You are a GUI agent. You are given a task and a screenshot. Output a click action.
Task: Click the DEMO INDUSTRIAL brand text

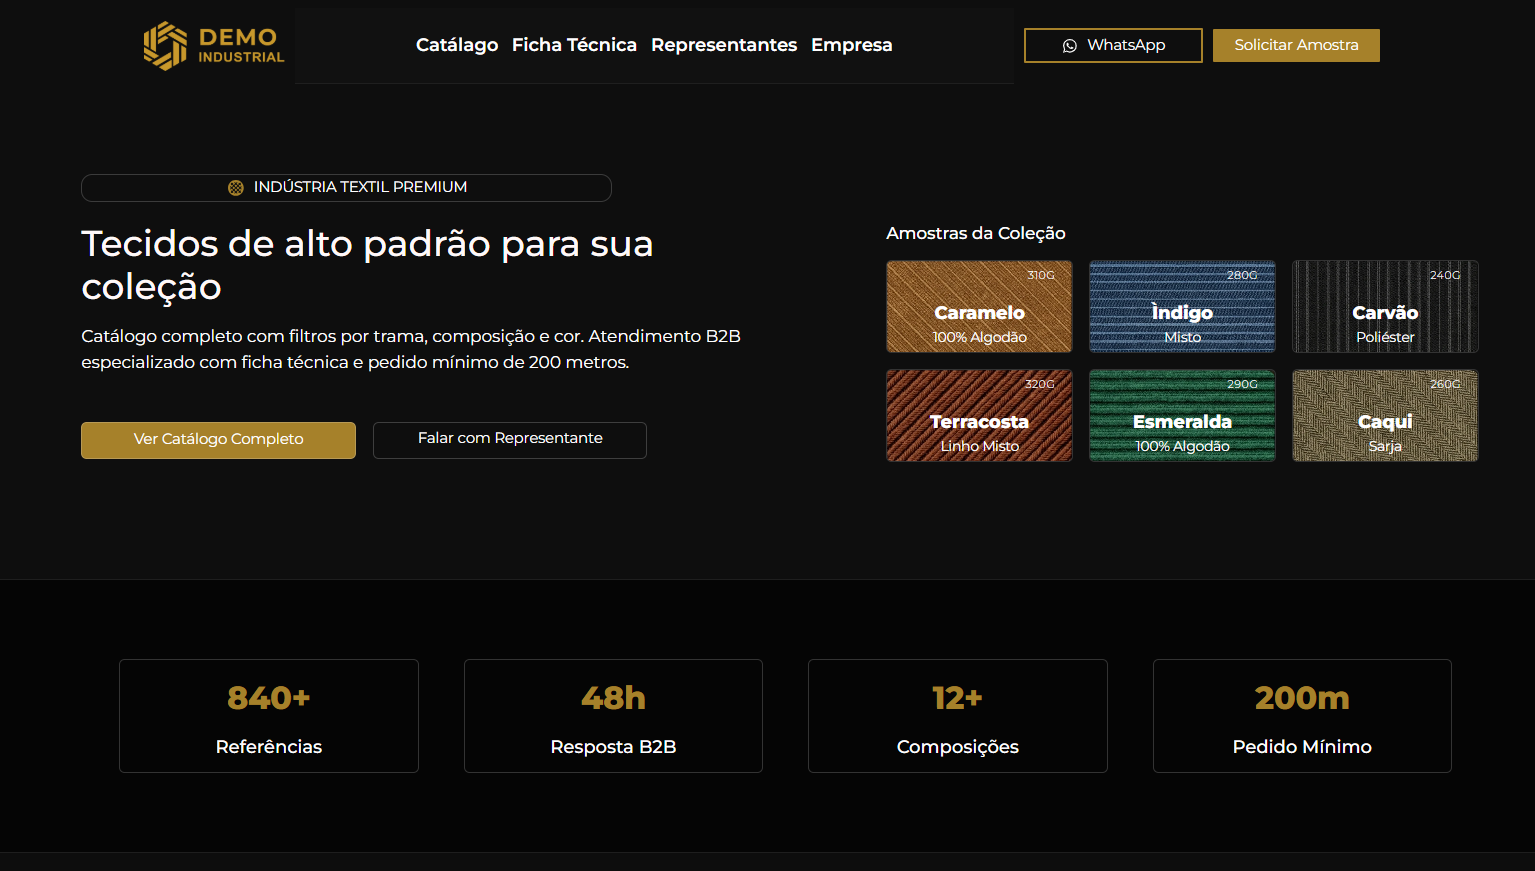click(x=241, y=46)
